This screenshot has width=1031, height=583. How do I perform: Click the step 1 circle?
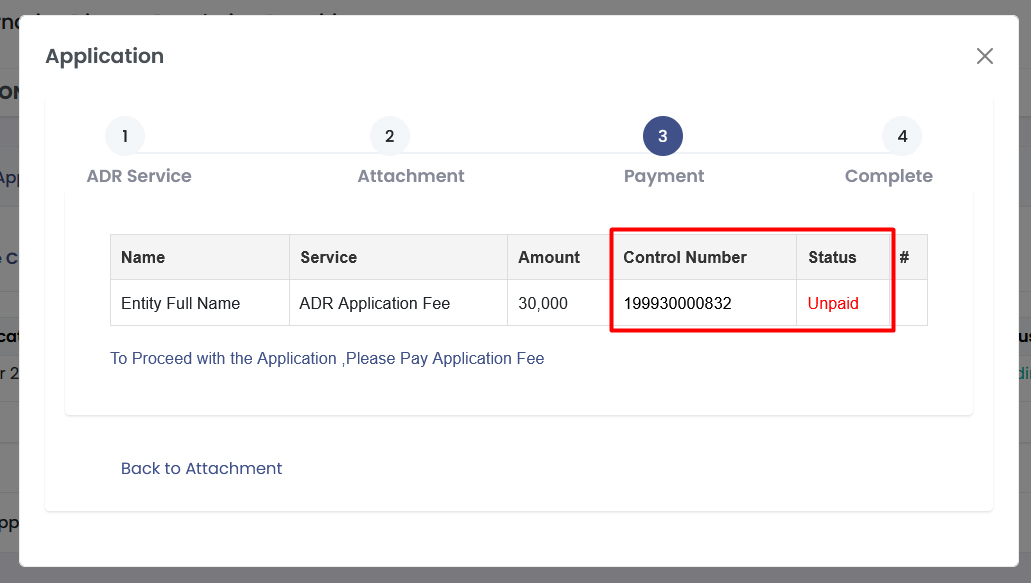[125, 136]
